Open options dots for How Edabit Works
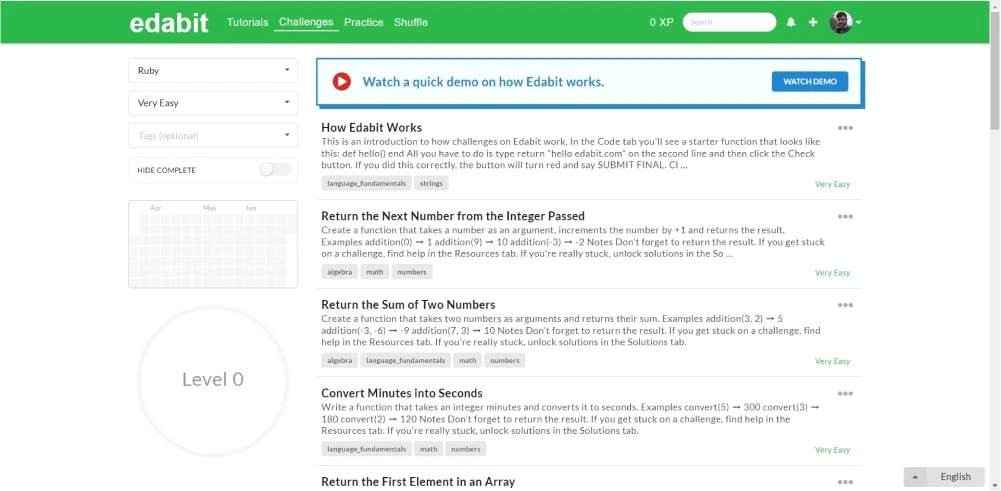This screenshot has width=1001, height=491. pos(845,128)
